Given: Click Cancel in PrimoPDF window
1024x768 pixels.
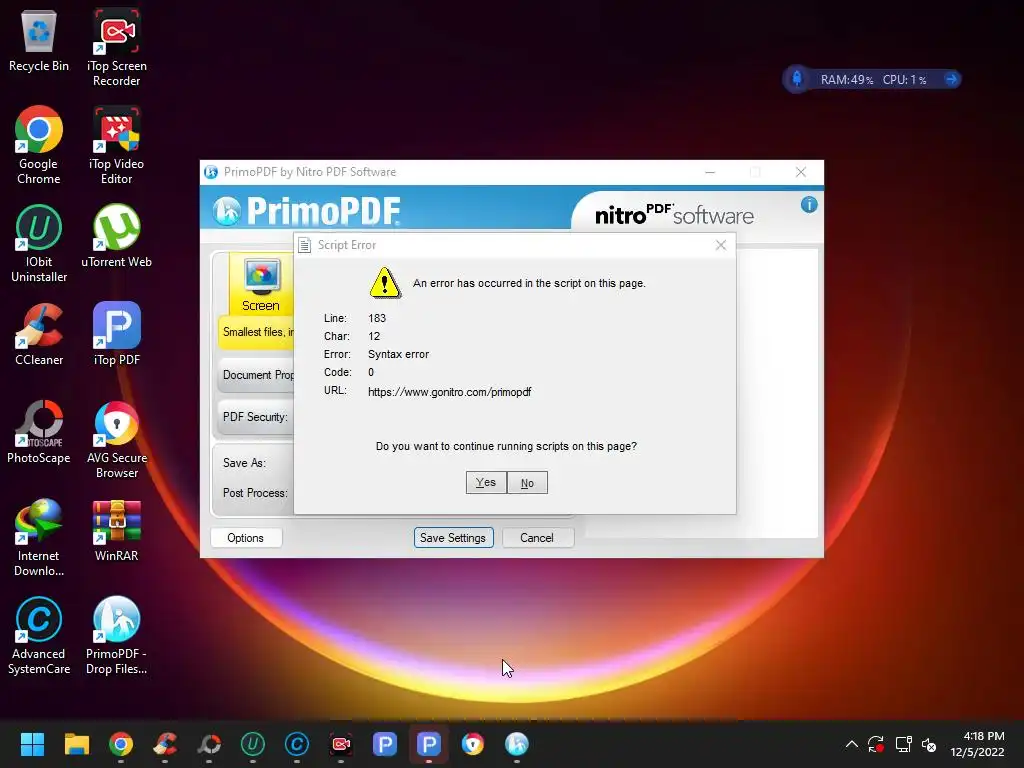Looking at the screenshot, I should tap(537, 537).
